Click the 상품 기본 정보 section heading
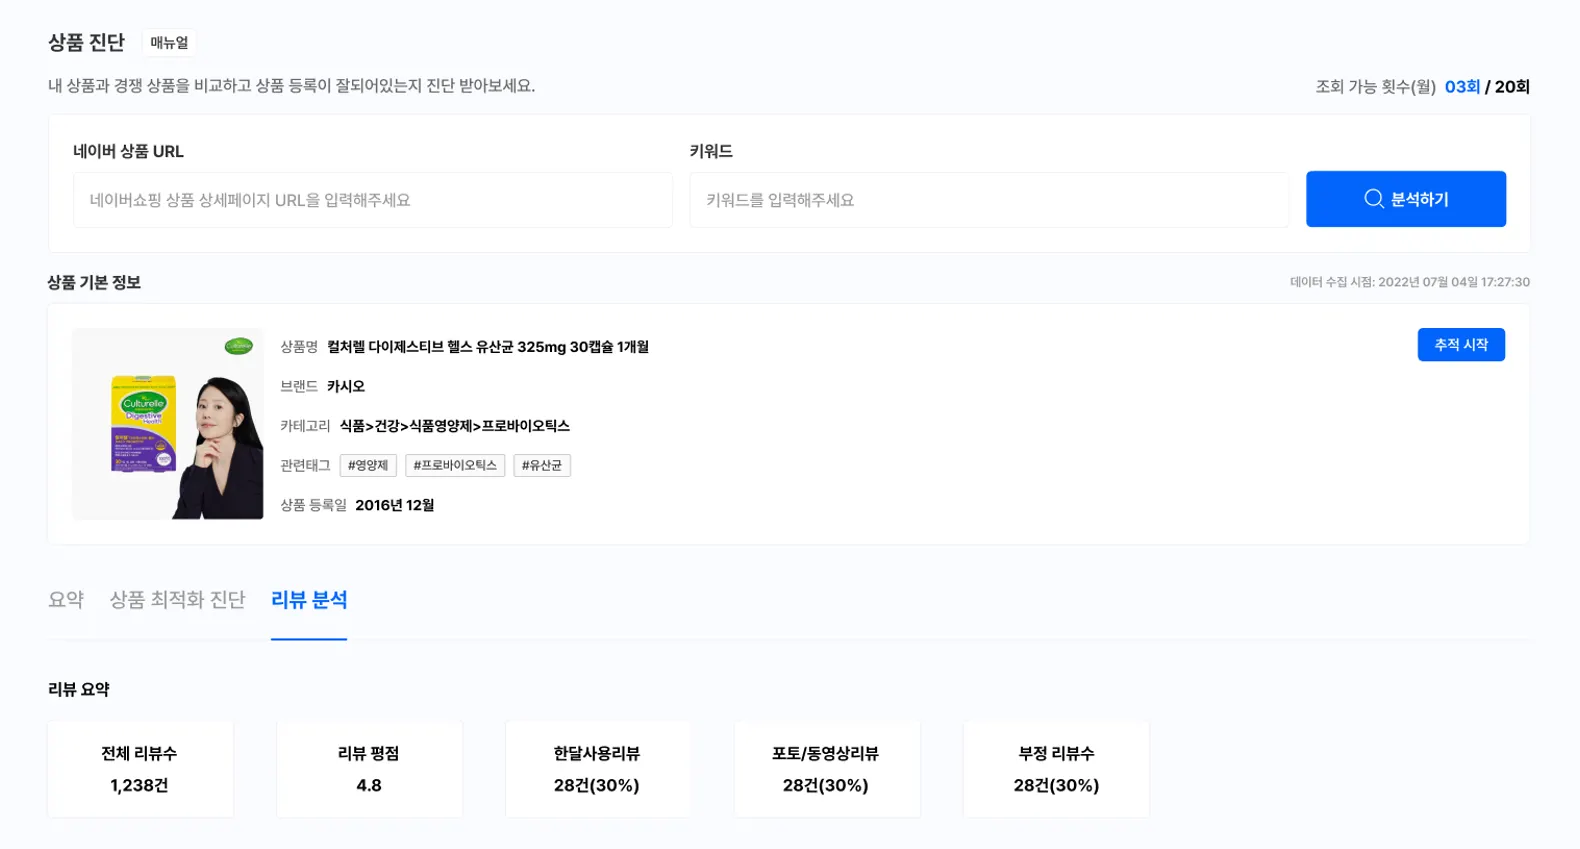Viewport: 1580px width, 849px height. (x=94, y=283)
